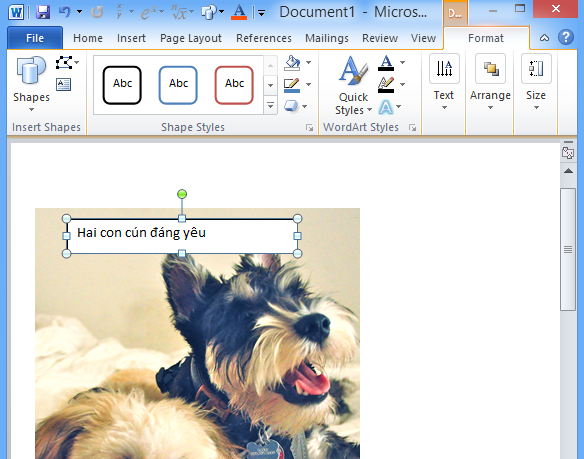
Task: Click the Shape Outline pencil icon
Action: (x=292, y=85)
